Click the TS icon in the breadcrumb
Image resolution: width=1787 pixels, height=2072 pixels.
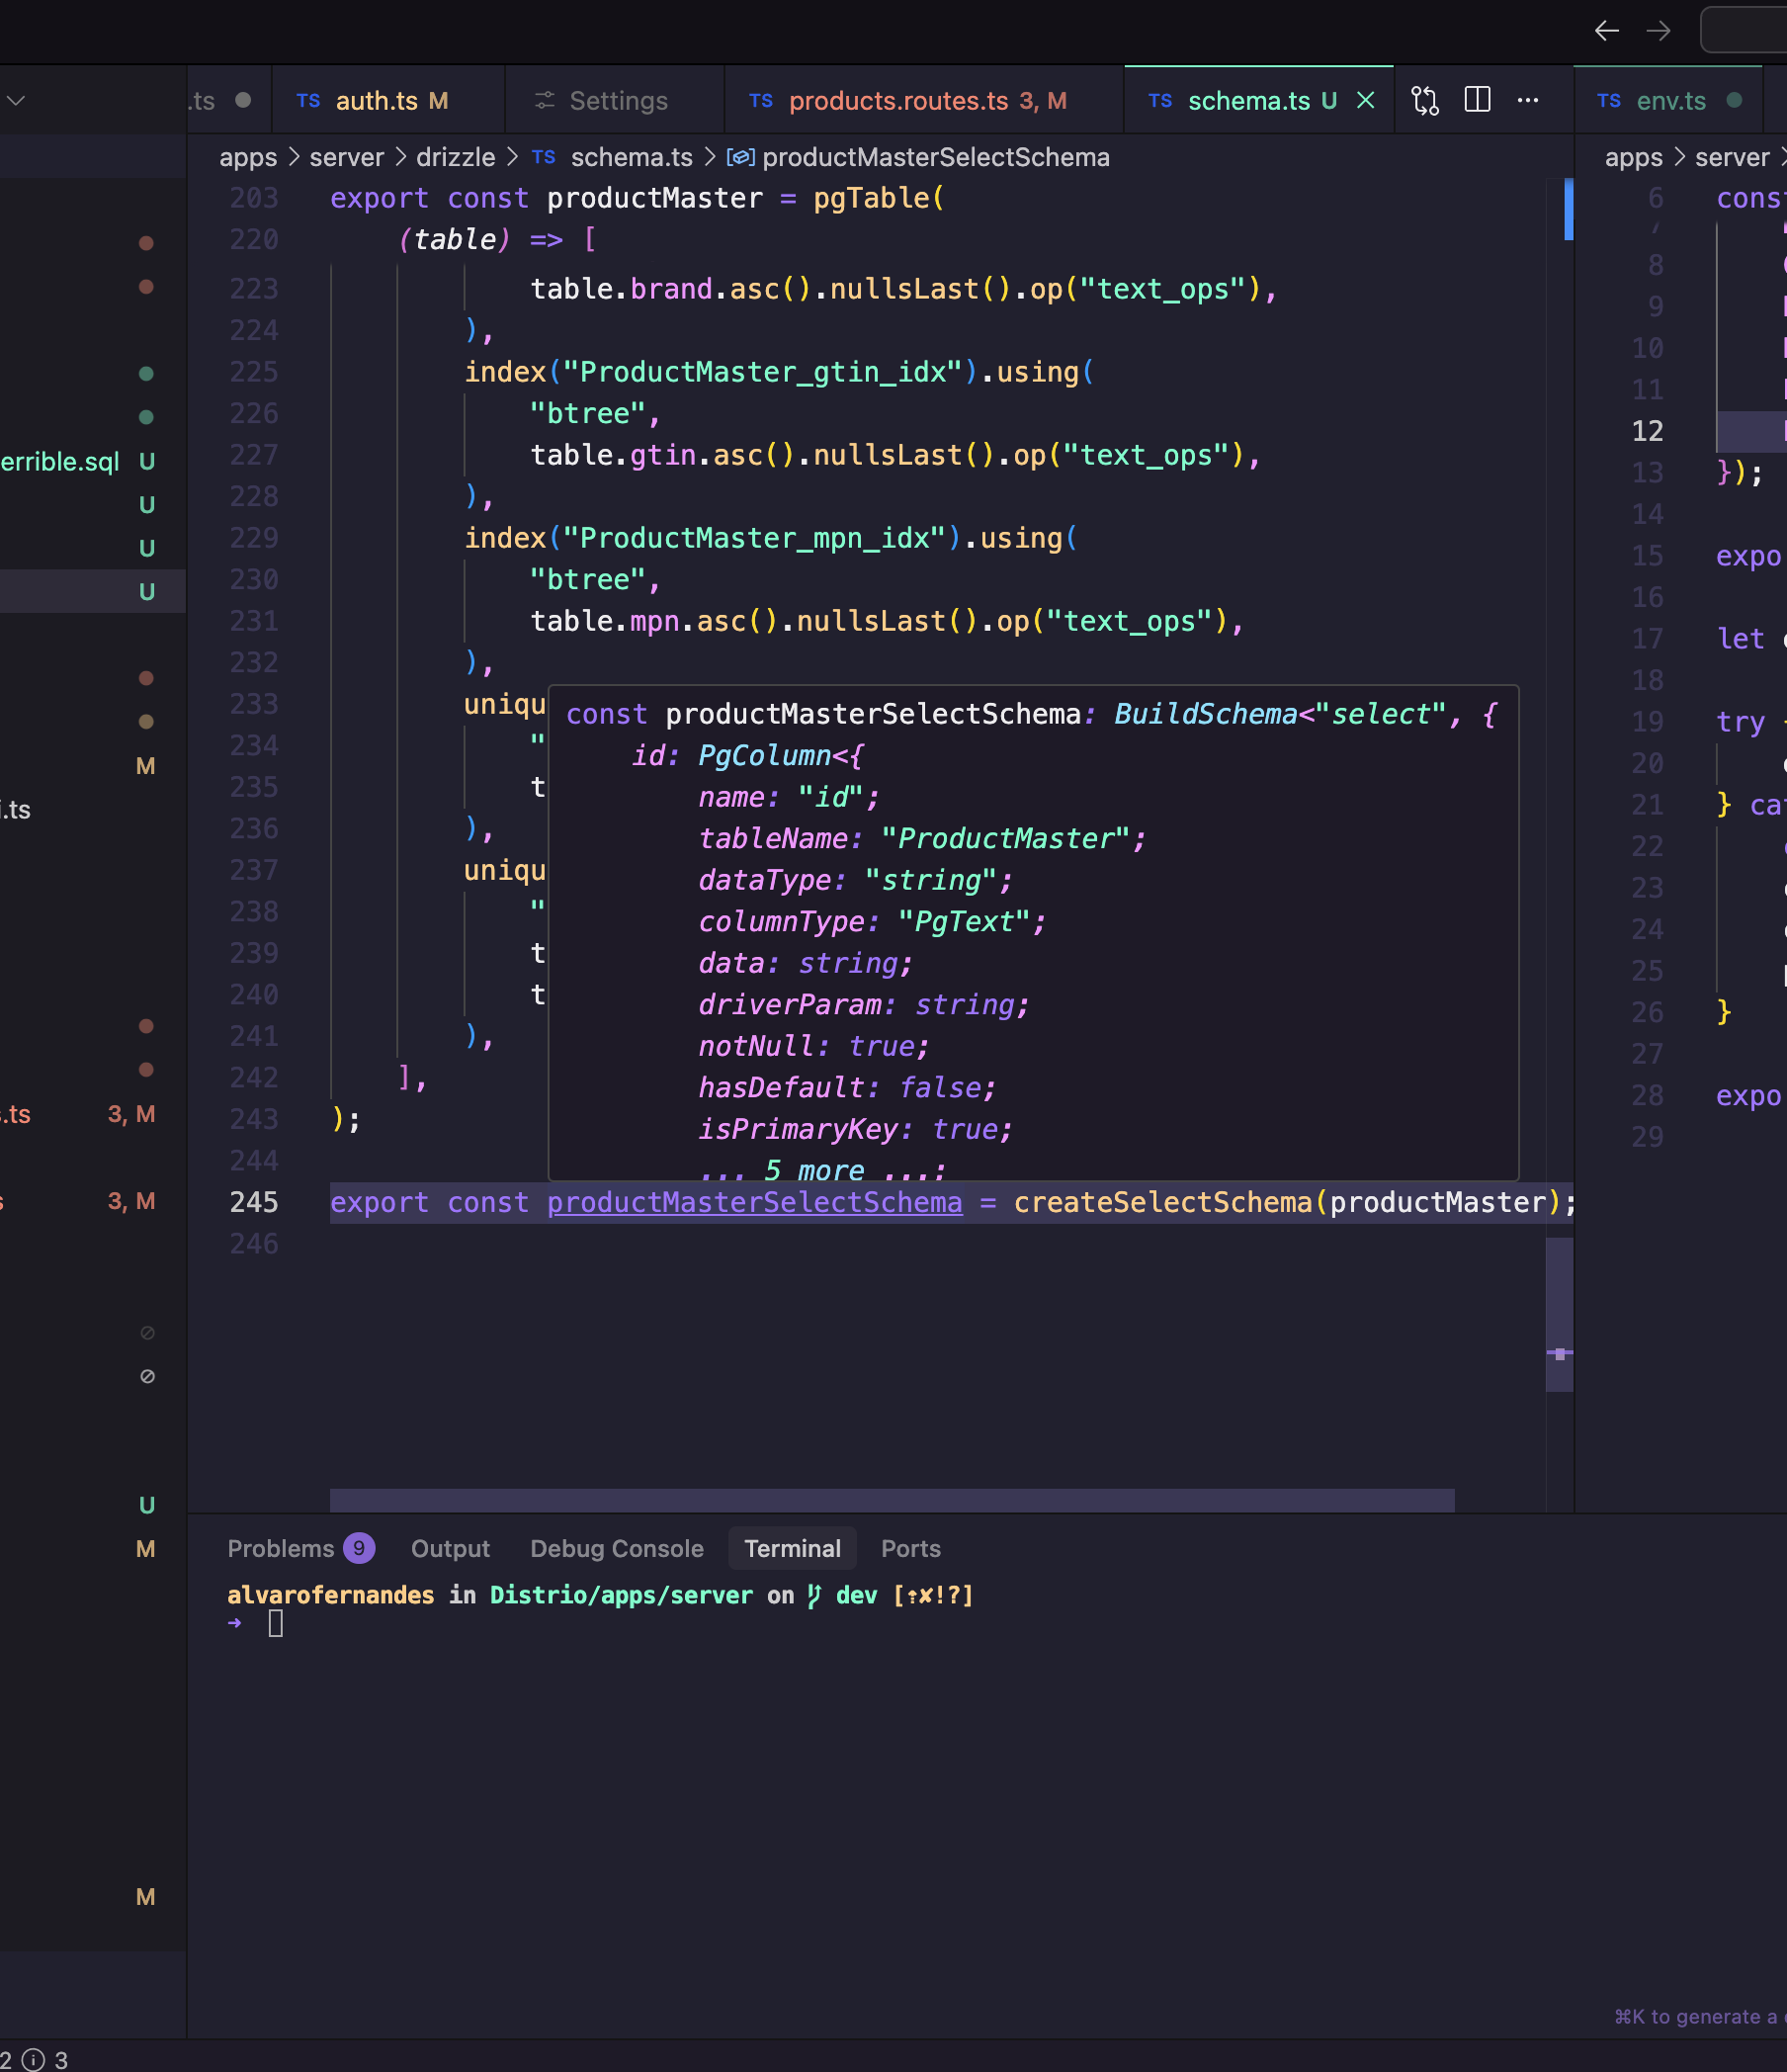(x=543, y=157)
